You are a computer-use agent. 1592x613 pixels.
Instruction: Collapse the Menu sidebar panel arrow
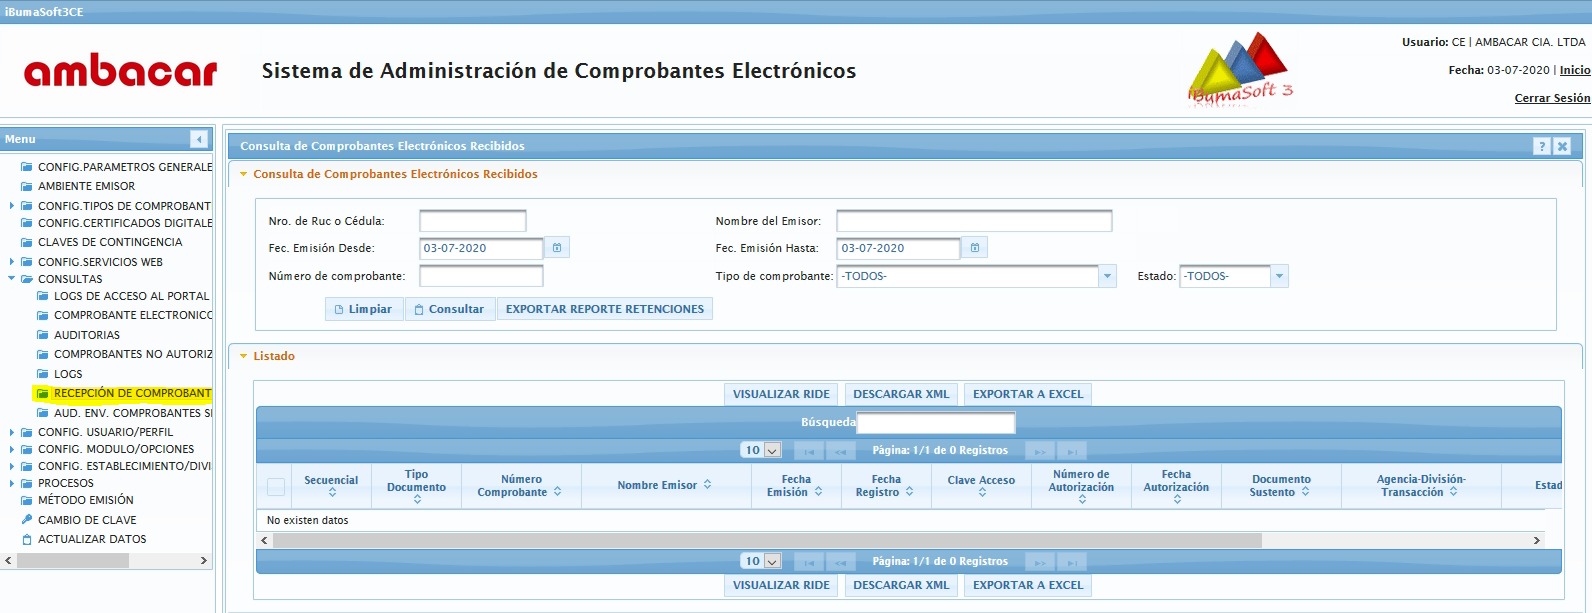(x=199, y=139)
